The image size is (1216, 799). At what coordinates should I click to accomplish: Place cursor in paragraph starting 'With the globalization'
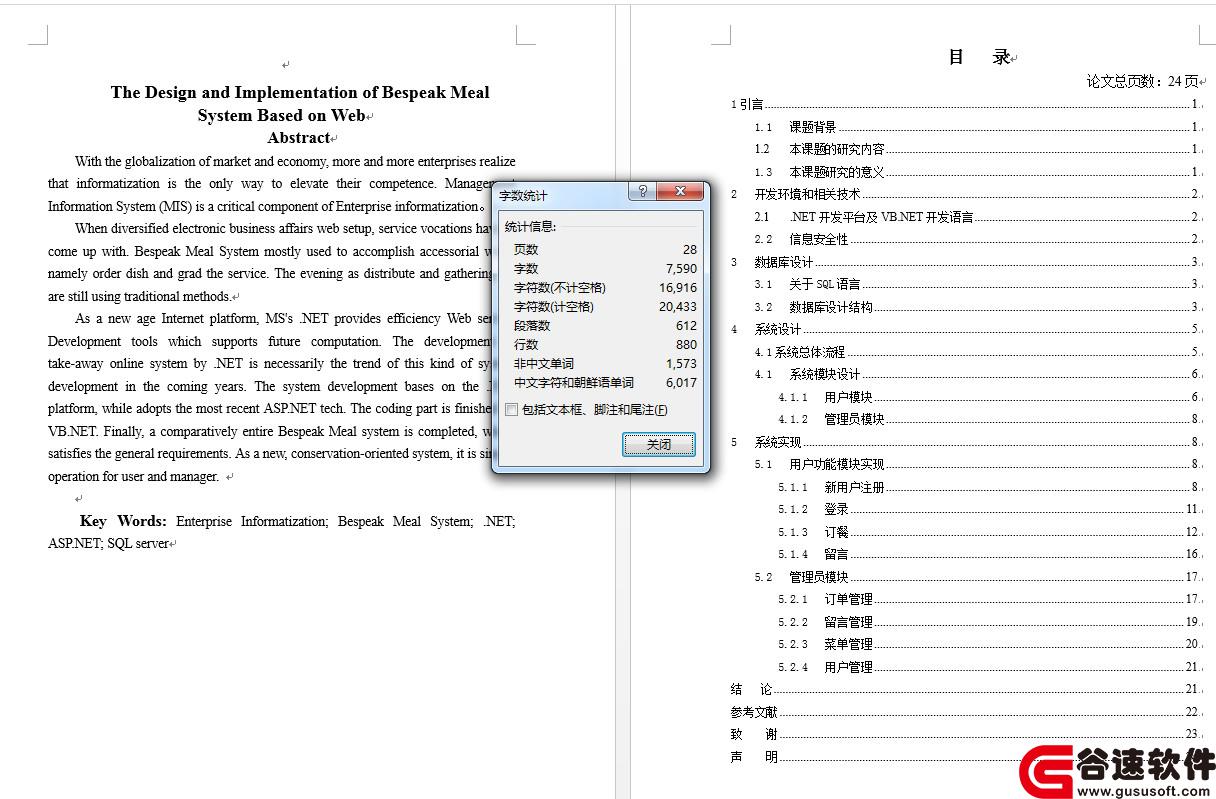coord(282,184)
